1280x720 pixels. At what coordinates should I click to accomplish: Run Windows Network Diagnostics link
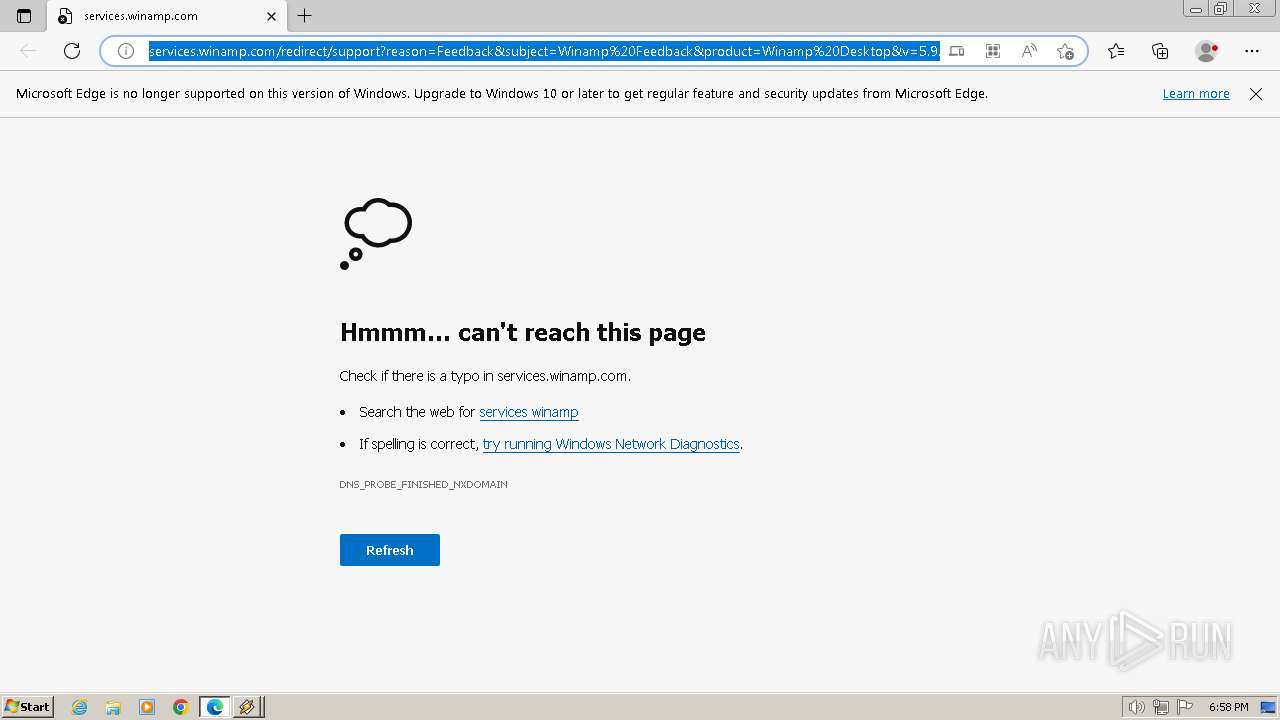[x=611, y=444]
